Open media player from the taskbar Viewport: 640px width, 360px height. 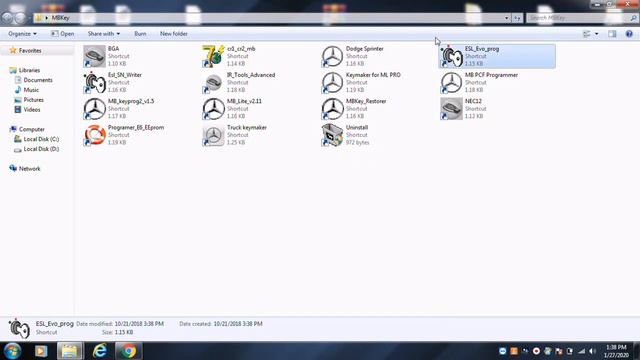coord(41,351)
